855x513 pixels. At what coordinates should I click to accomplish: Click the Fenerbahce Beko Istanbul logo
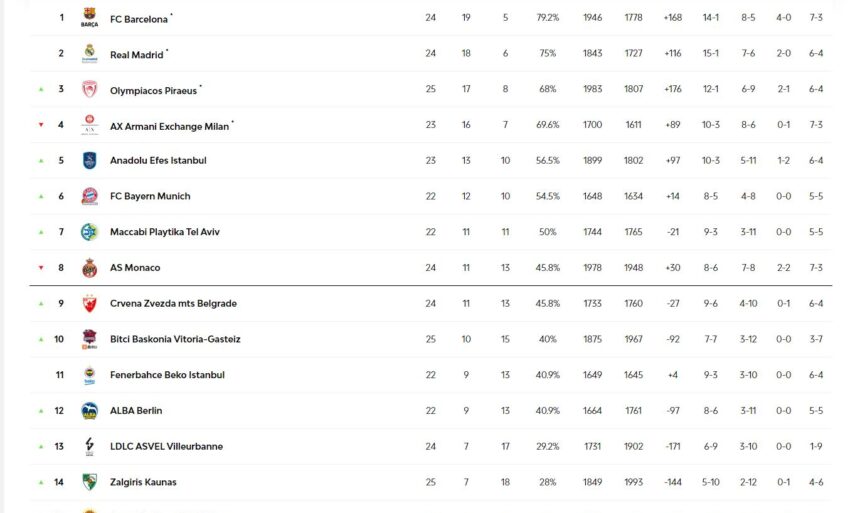click(x=90, y=375)
